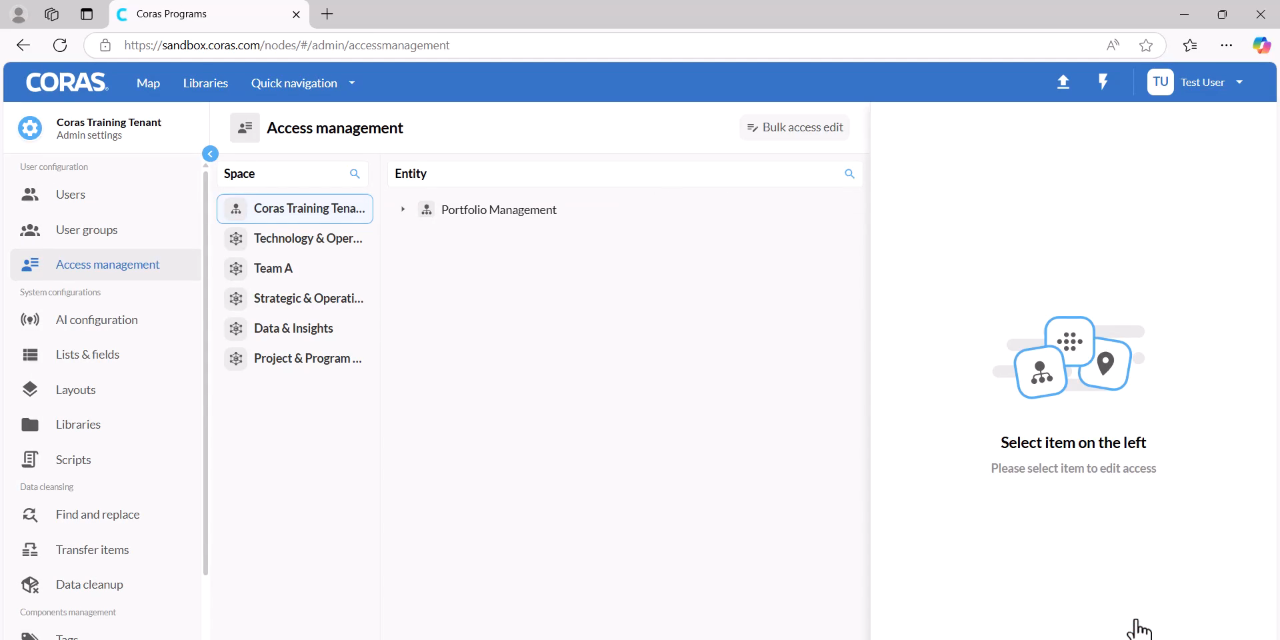Open browser Settings and more menu
This screenshot has width=1280, height=640.
coord(1227,45)
